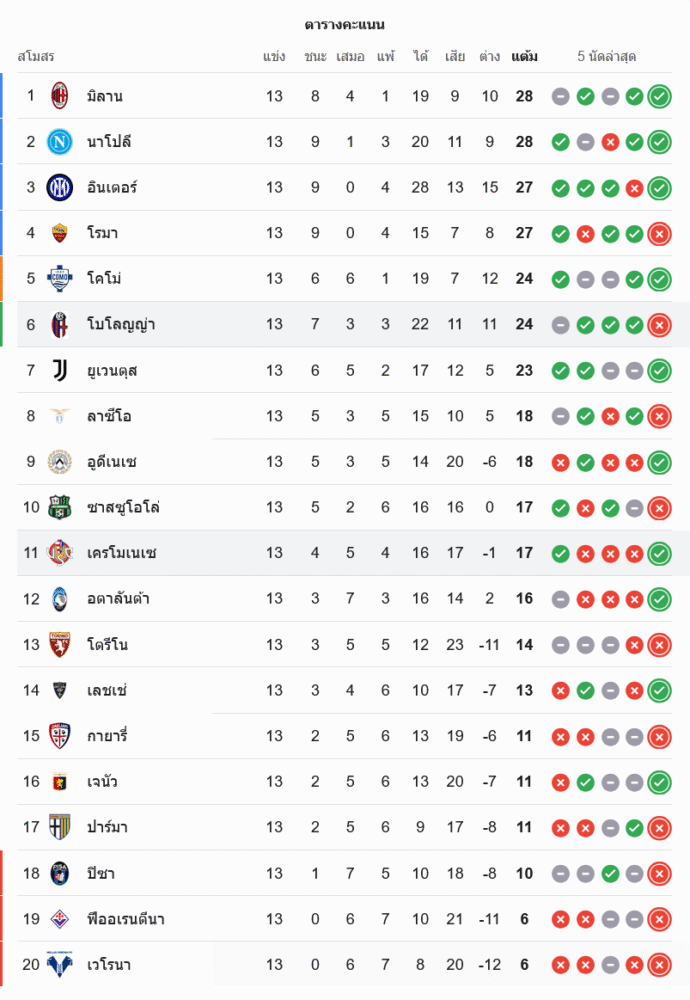Click the 5 นัดล่าสุด column header
Screen dimensions: 690x1000
coord(607,57)
